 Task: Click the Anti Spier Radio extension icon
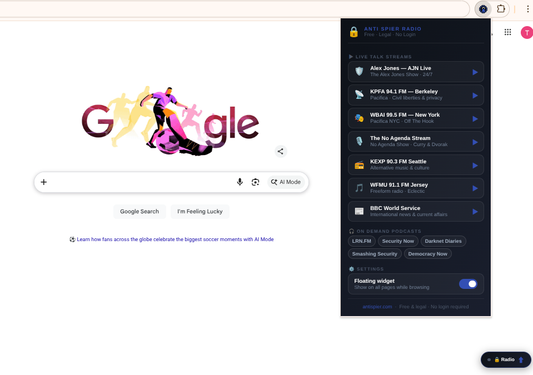pyautogui.click(x=483, y=9)
